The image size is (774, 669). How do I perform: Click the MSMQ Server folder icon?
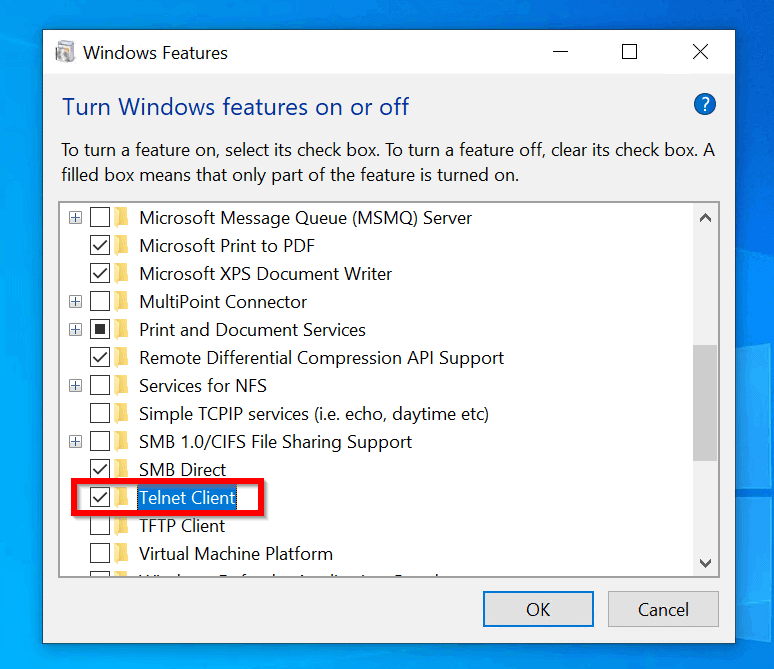point(121,217)
